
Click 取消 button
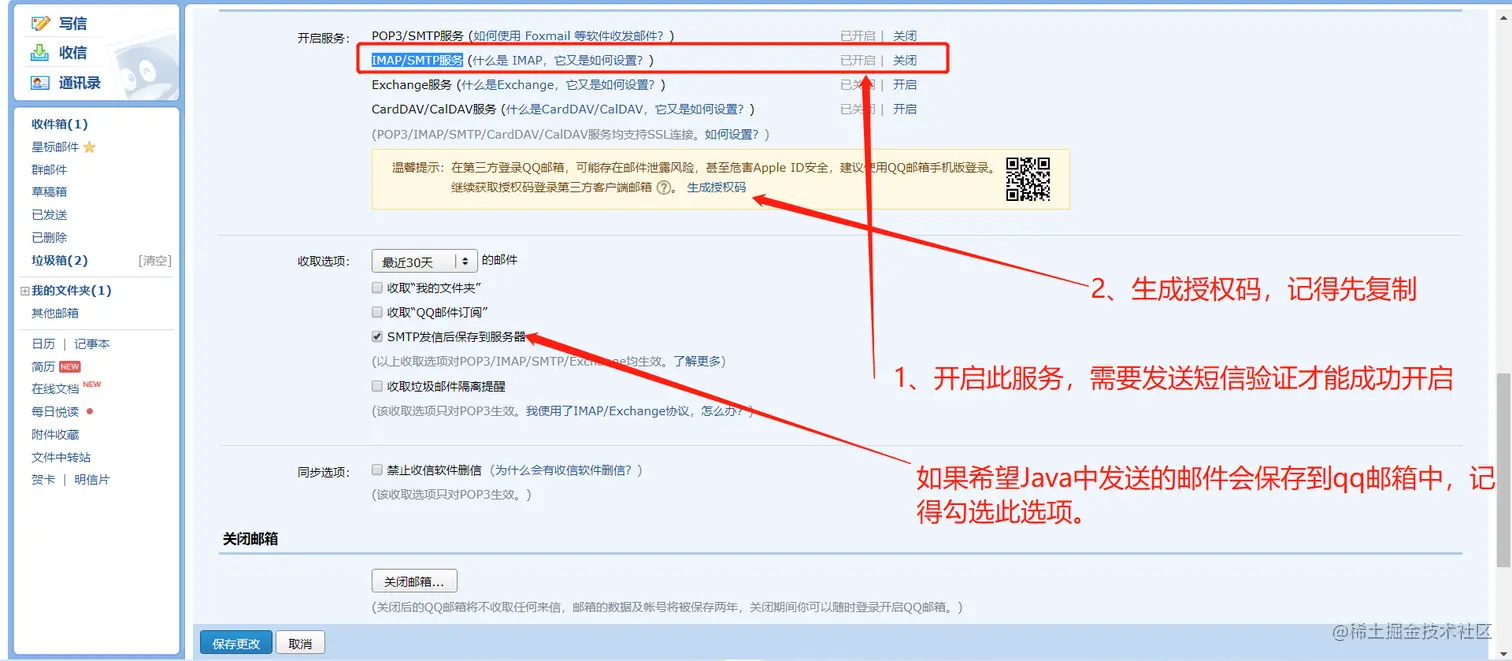[x=300, y=643]
